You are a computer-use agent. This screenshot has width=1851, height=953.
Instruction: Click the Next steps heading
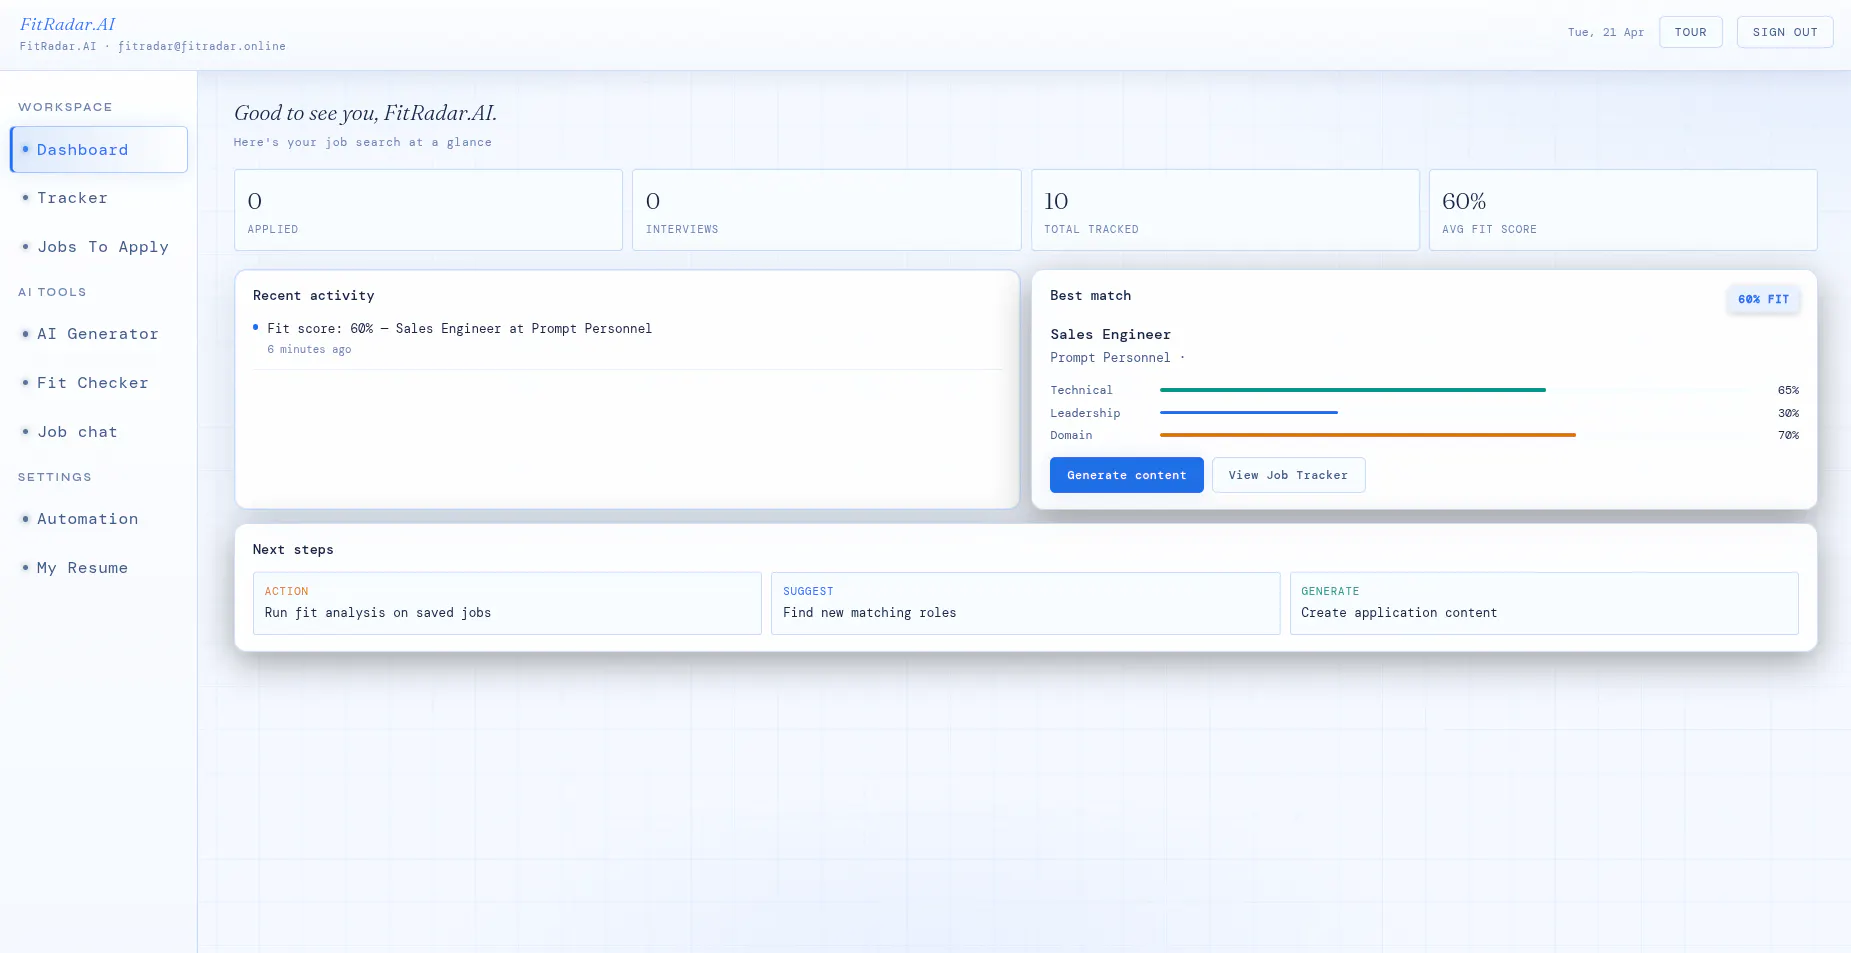293,549
